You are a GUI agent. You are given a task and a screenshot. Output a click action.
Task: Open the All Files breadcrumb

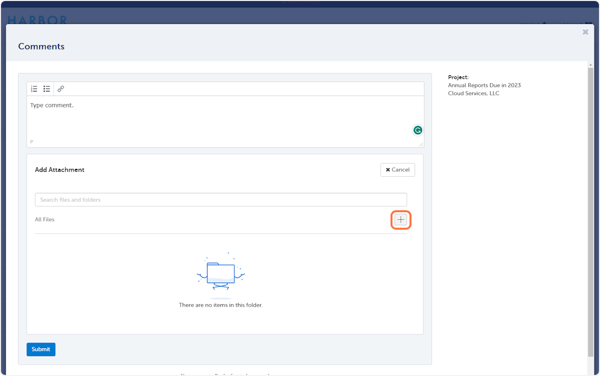(45, 220)
